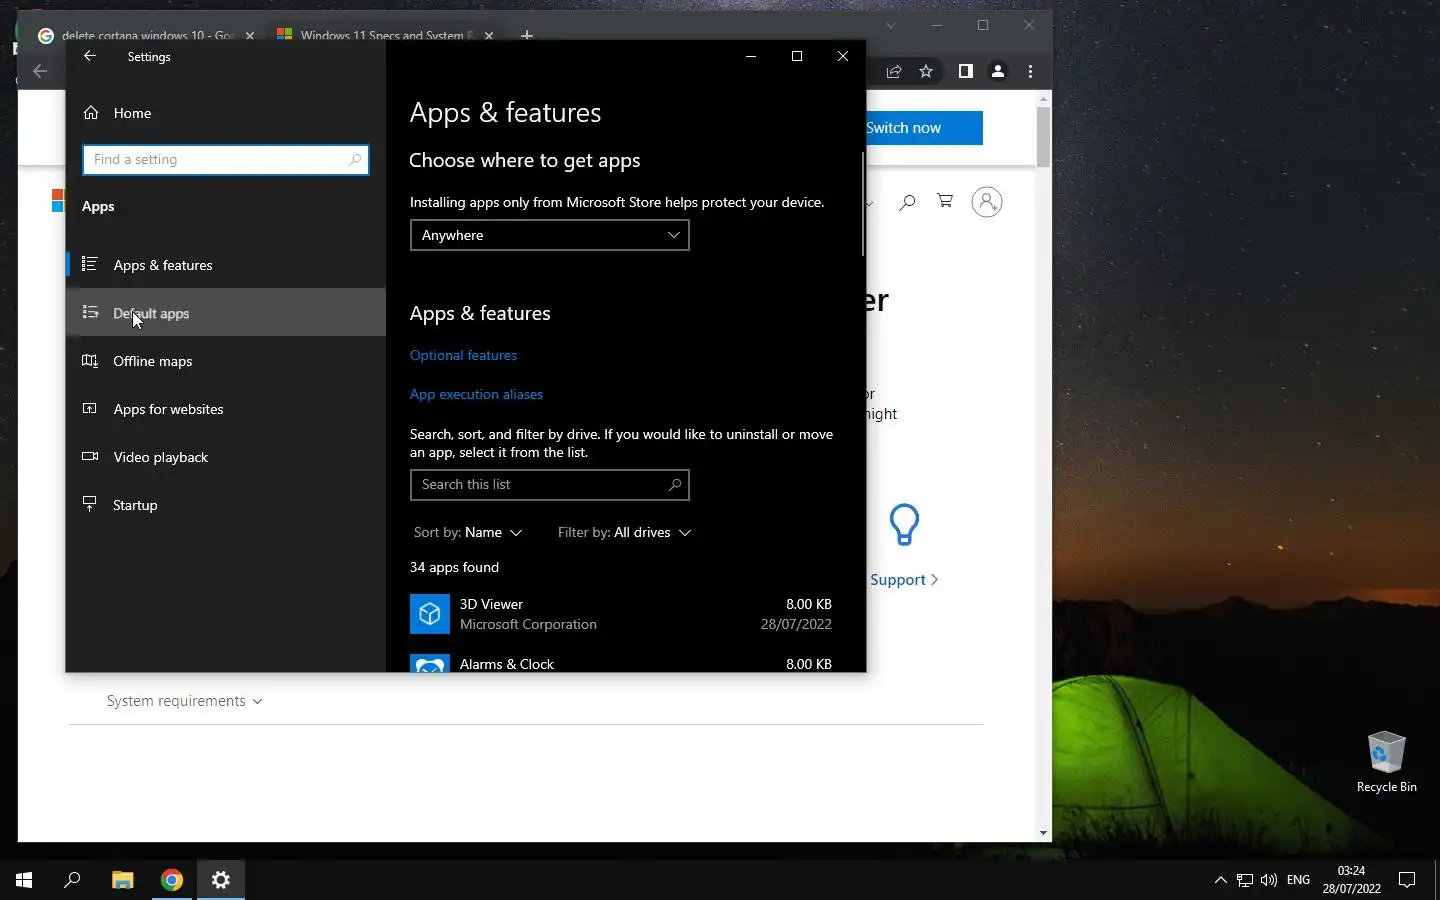Click the Settings content pane scrollbar
Image resolution: width=1440 pixels, height=900 pixels.
(x=862, y=204)
